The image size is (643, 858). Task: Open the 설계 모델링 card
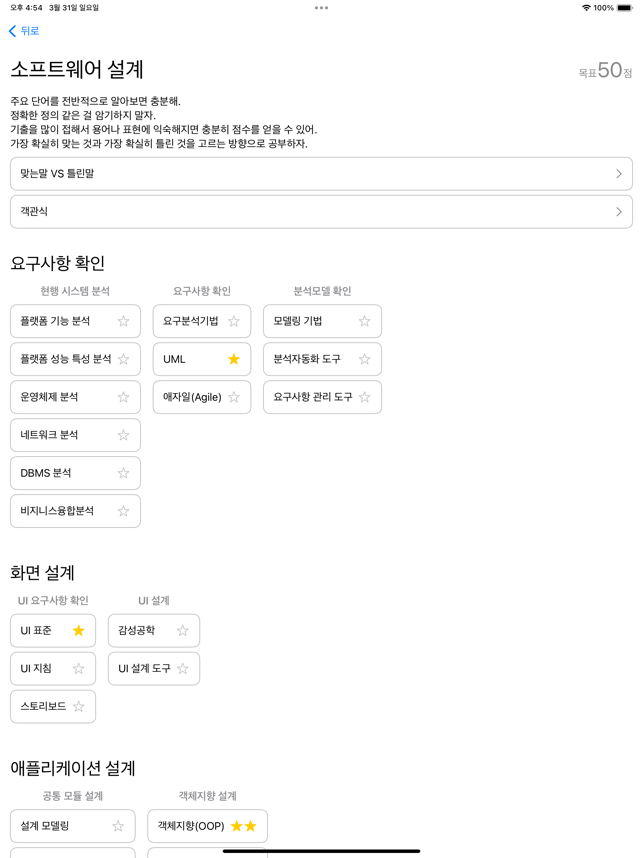[x=60, y=826]
